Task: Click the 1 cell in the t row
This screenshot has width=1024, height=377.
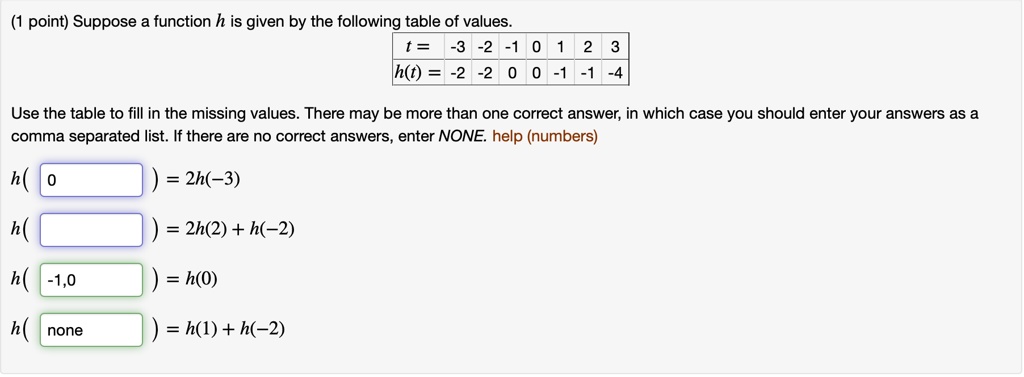Action: pos(561,47)
